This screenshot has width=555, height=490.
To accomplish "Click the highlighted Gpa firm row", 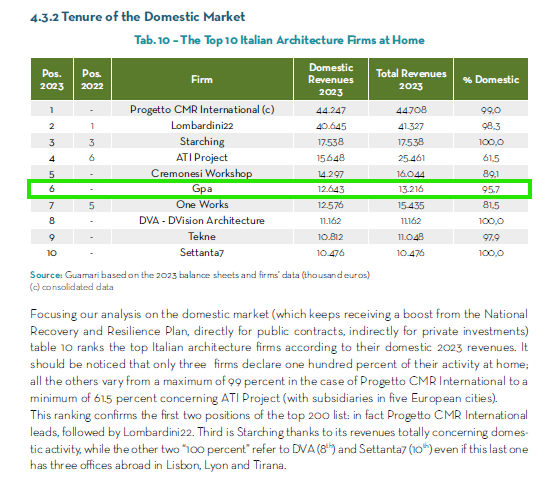I will tap(279, 189).
